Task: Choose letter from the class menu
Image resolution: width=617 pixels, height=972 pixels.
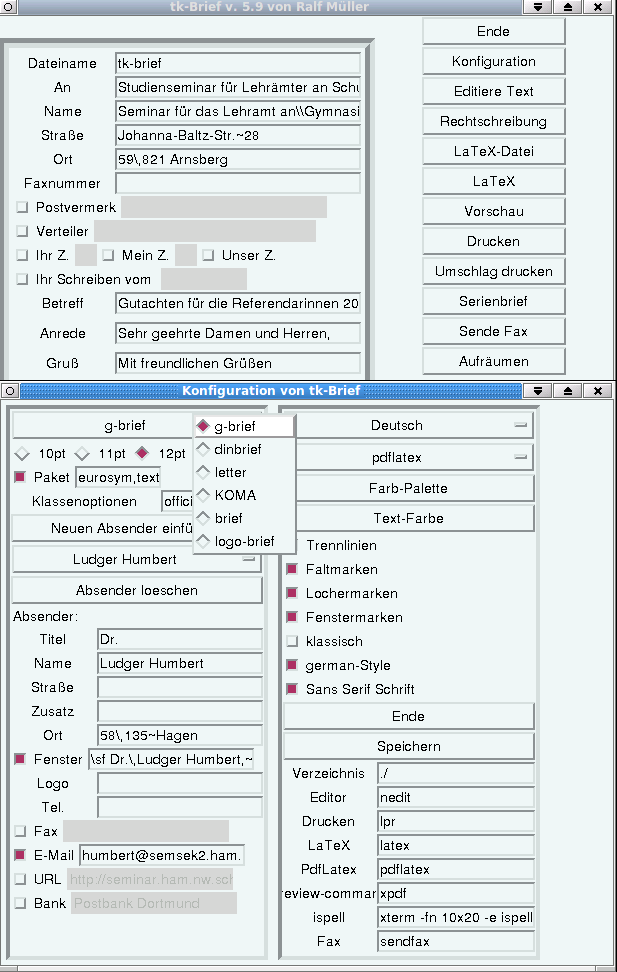Action: point(244,472)
